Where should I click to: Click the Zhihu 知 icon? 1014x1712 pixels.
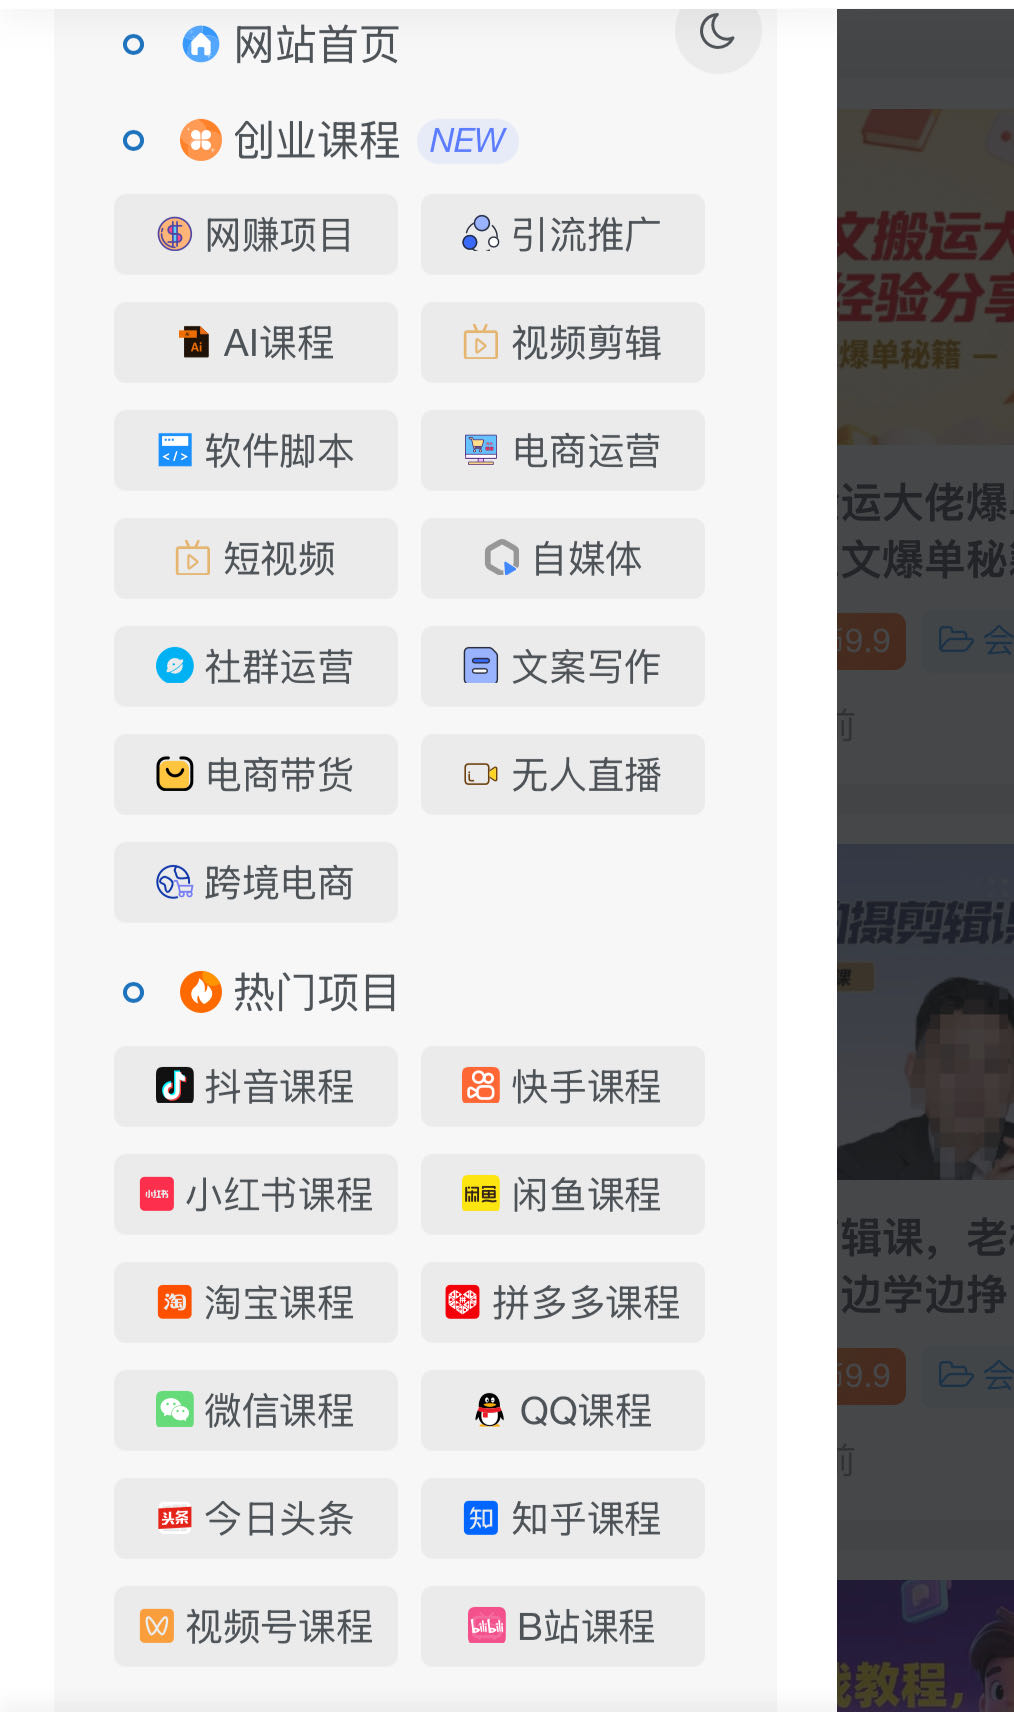(x=481, y=1518)
